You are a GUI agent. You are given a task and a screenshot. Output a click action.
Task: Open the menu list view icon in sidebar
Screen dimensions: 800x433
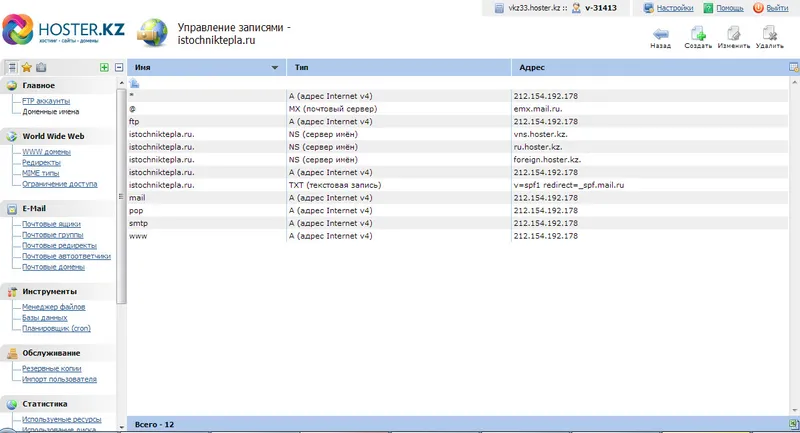(12, 67)
